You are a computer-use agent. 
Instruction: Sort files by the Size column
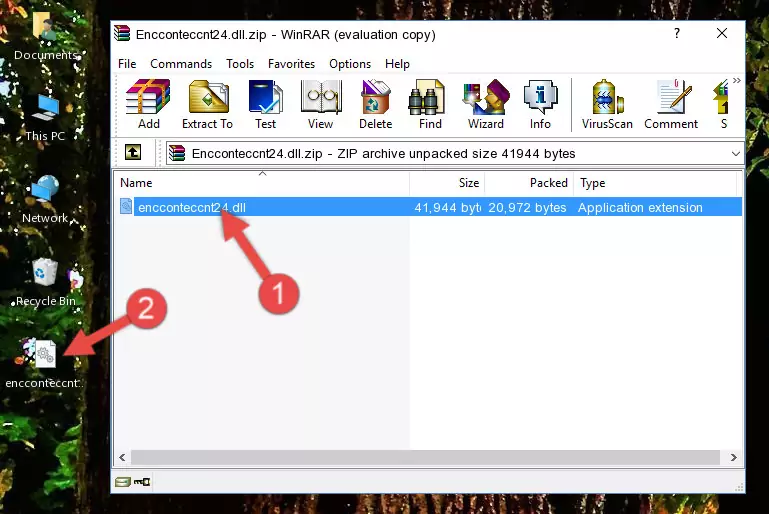(447, 182)
